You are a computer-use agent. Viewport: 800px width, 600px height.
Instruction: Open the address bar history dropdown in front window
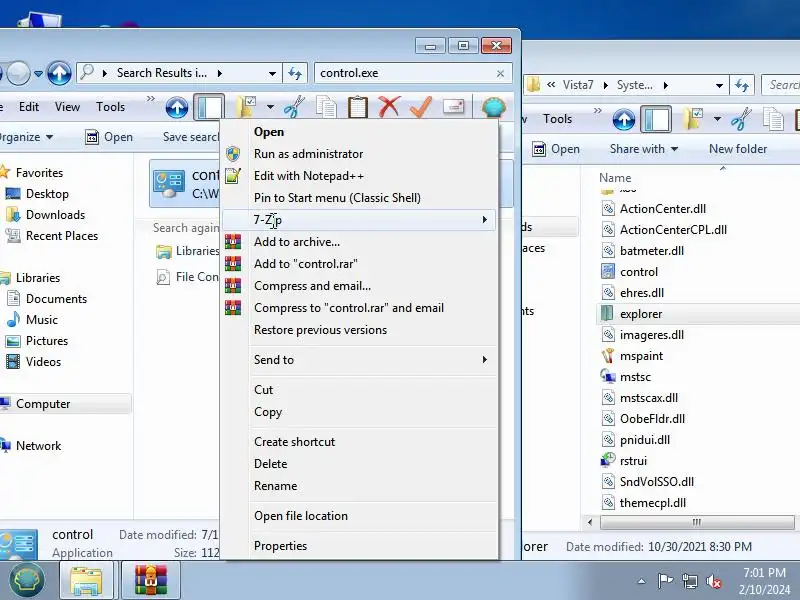pyautogui.click(x=272, y=73)
